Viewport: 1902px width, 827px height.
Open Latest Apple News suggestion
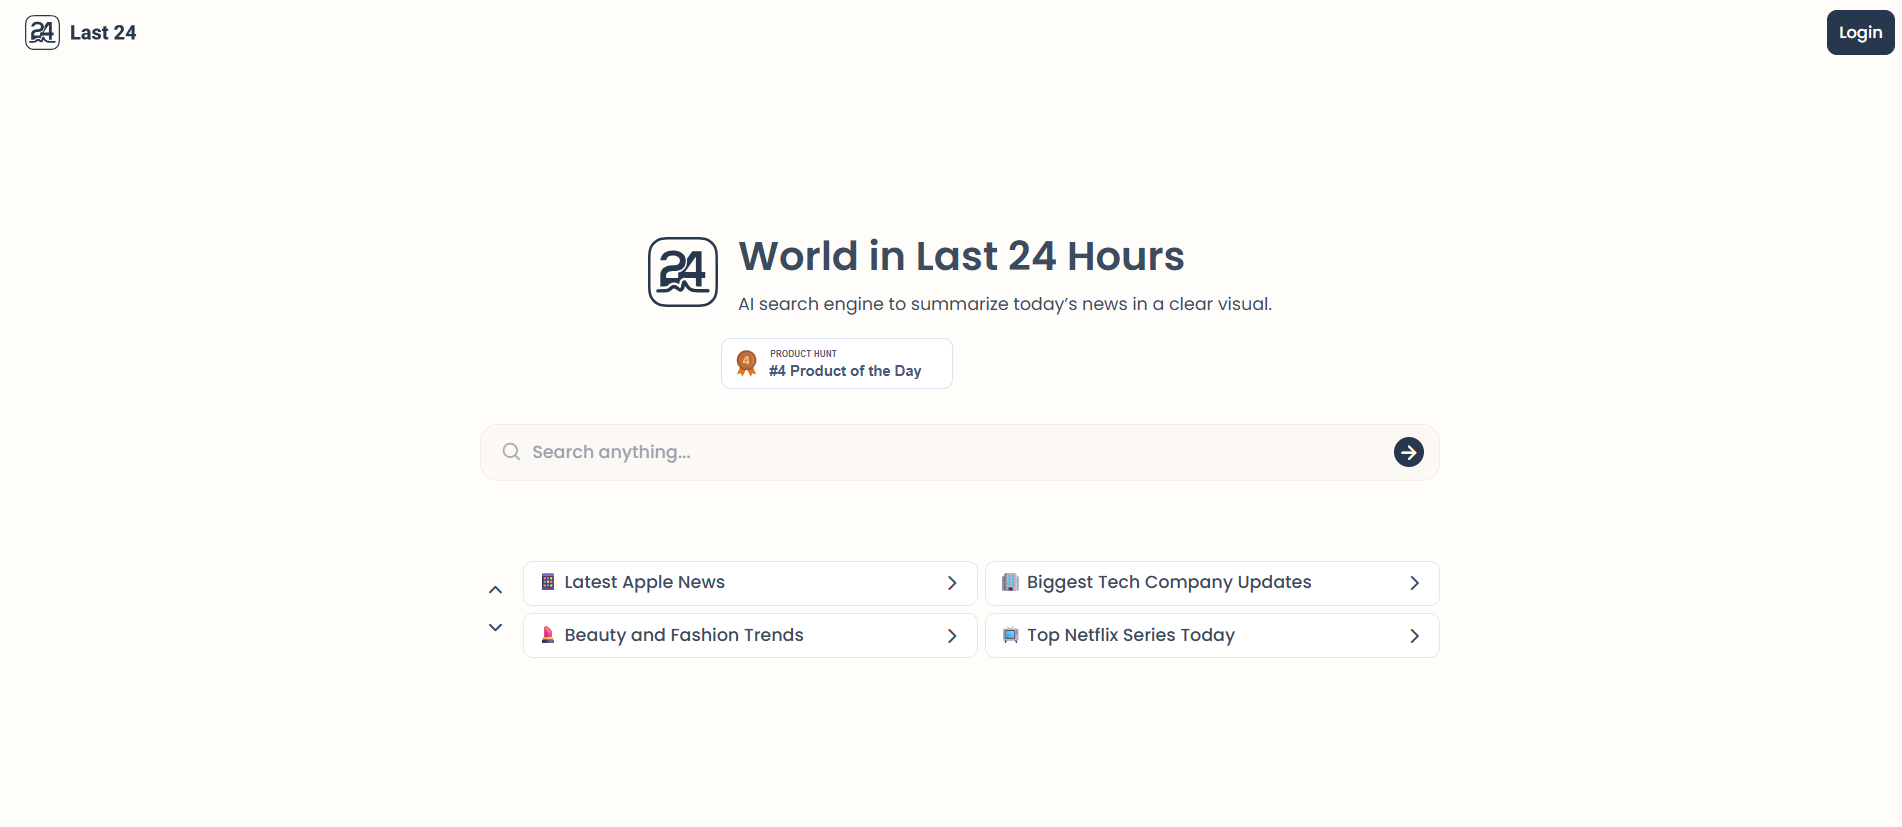(x=750, y=583)
